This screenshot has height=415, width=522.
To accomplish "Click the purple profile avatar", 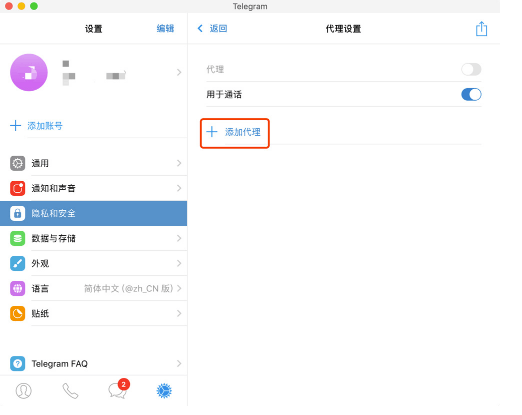I will [x=29, y=72].
